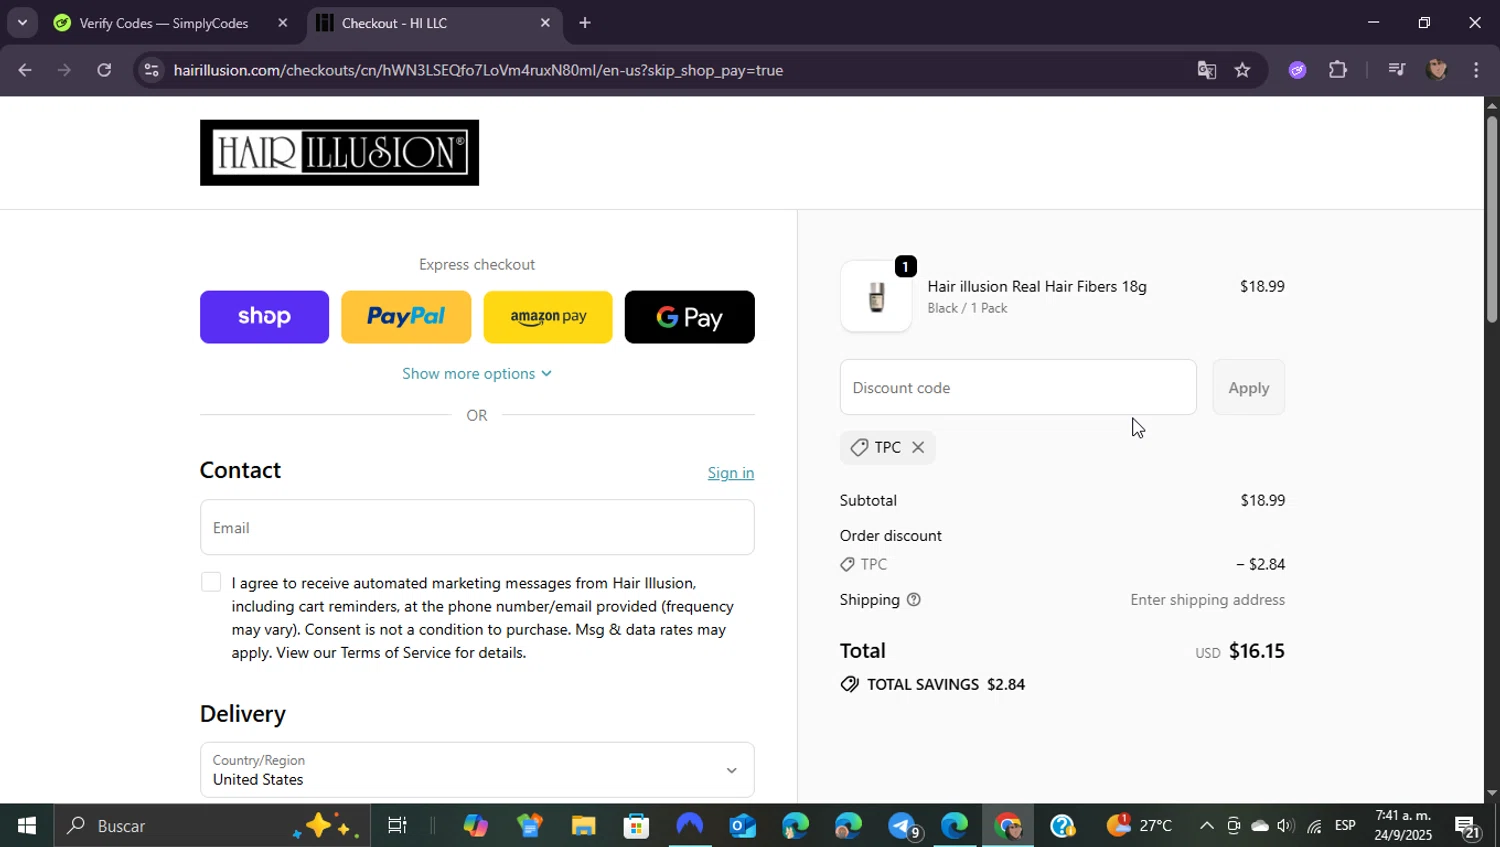Open the Chrome profile avatar
The height and width of the screenshot is (847, 1500).
coord(1437,70)
